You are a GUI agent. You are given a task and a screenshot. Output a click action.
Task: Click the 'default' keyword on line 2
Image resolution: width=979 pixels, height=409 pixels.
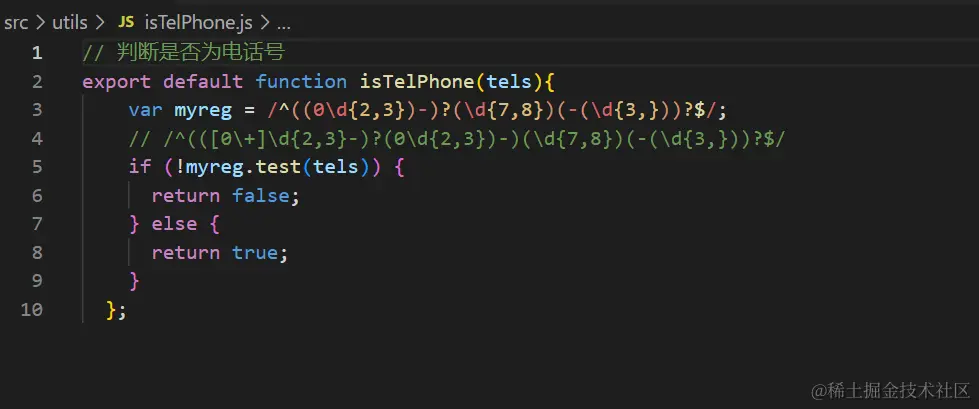tap(203, 82)
